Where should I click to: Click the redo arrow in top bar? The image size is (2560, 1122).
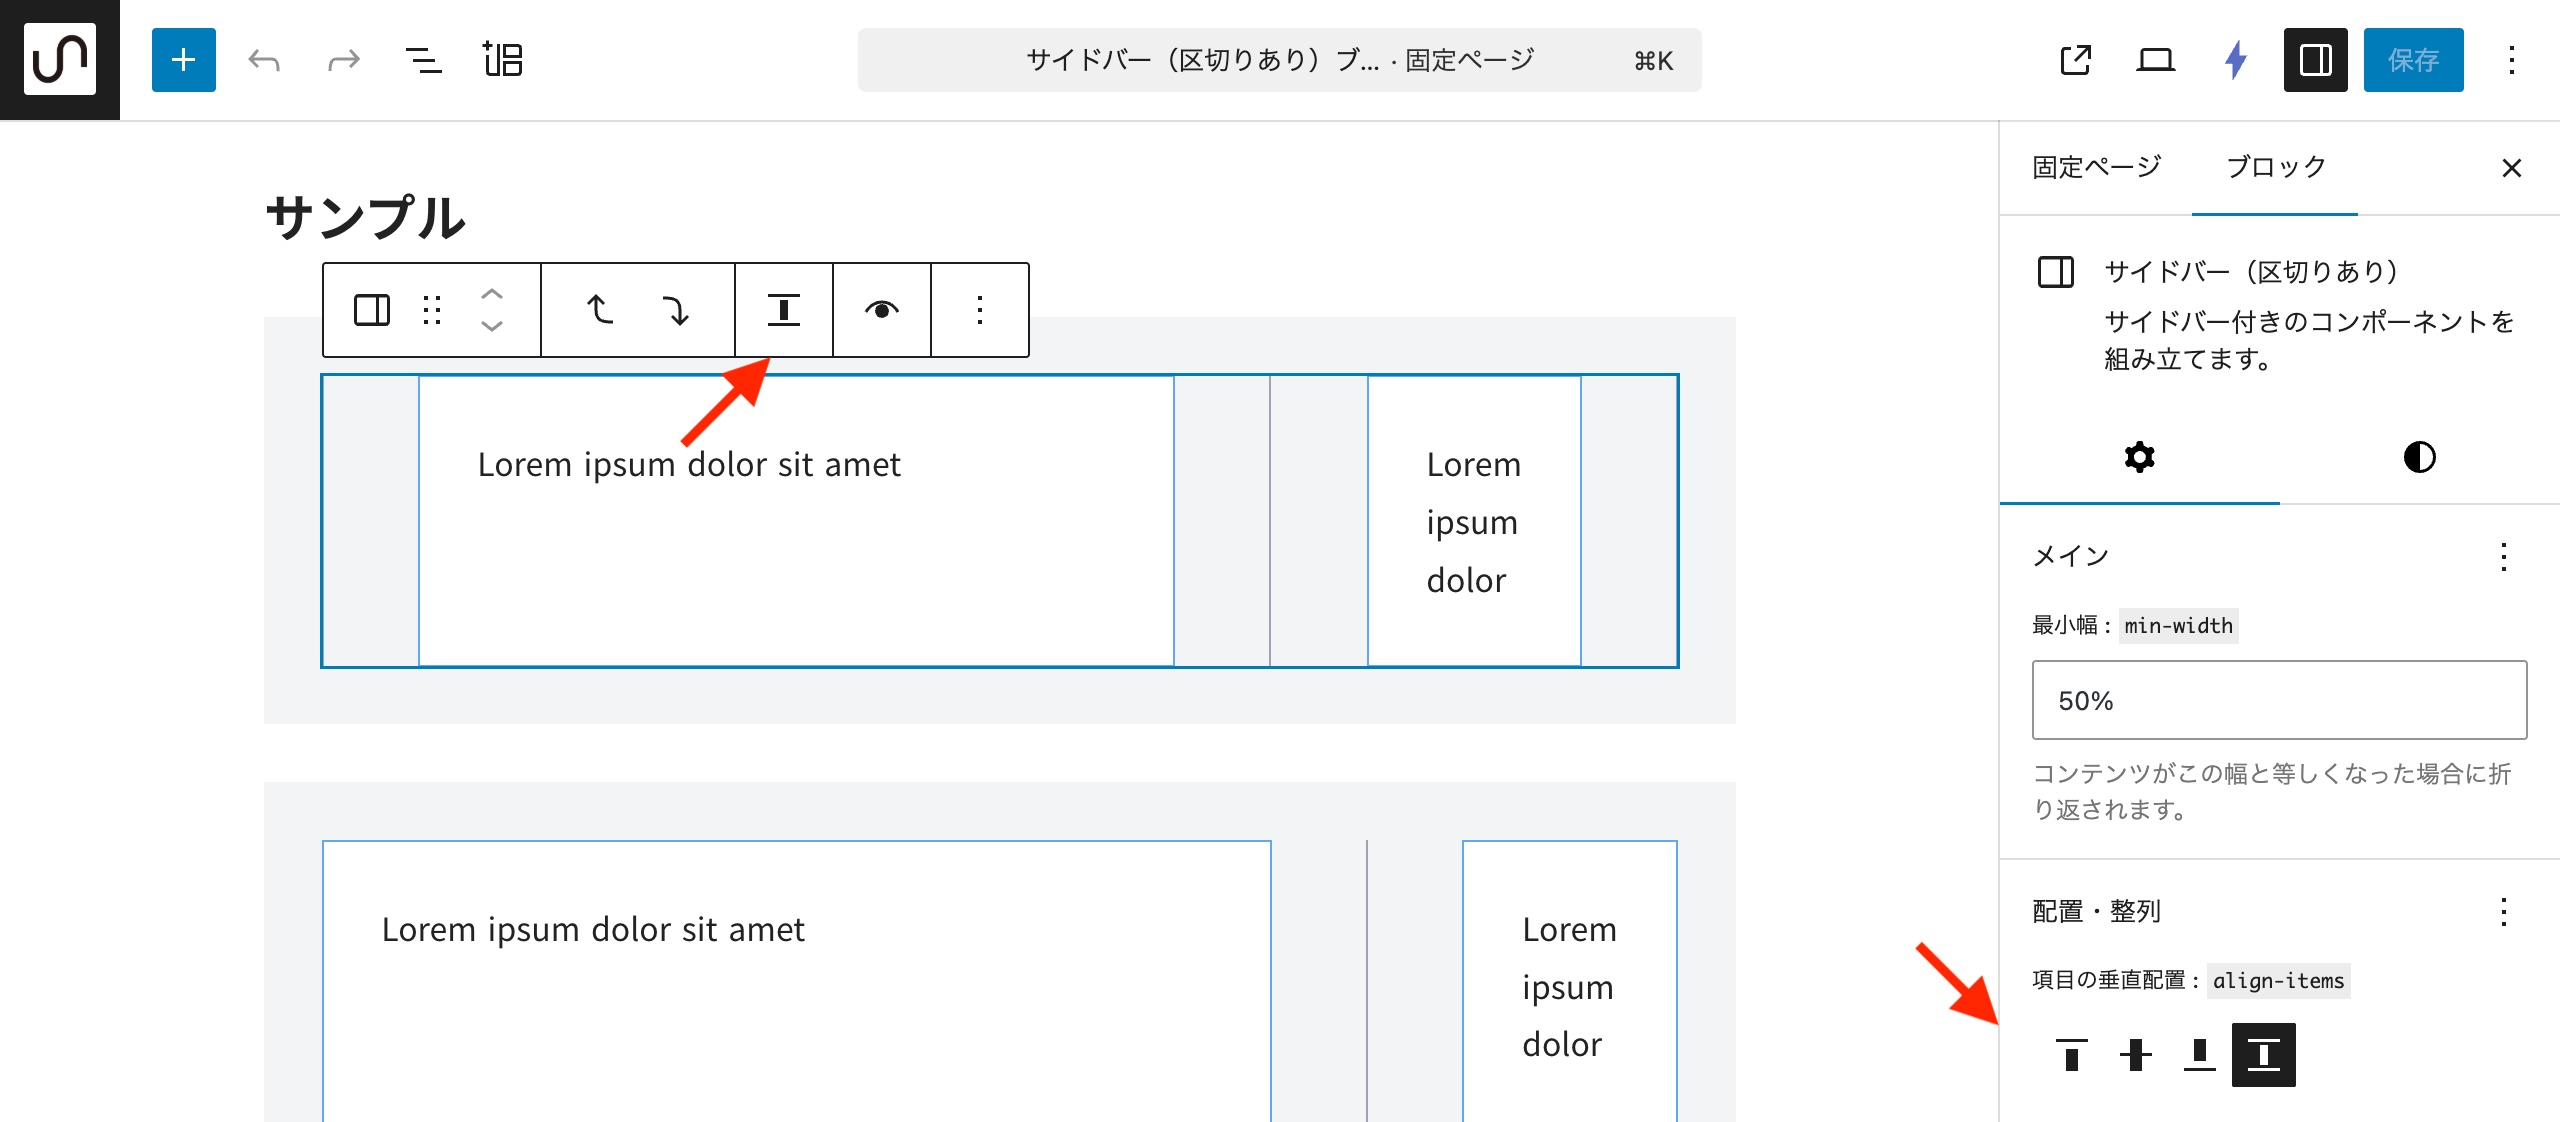tap(343, 60)
